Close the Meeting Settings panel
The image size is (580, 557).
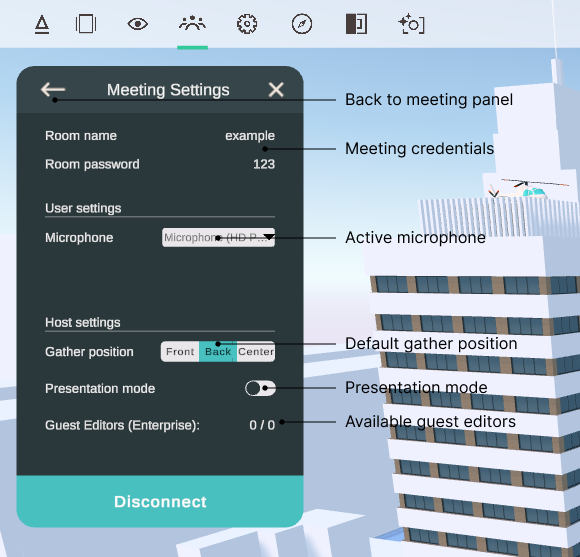(x=276, y=90)
